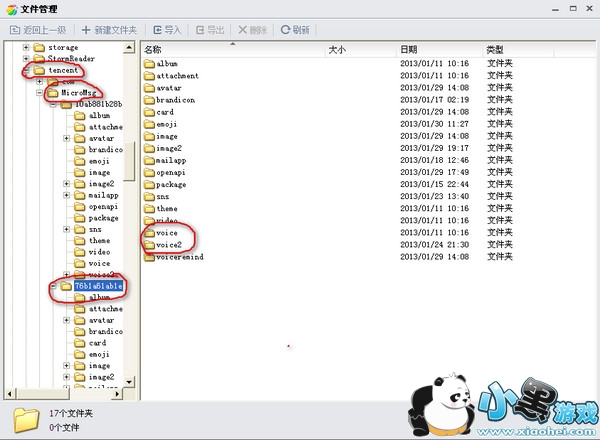Expand the sns node in the tree
This screenshot has width=600, height=440.
click(67, 229)
